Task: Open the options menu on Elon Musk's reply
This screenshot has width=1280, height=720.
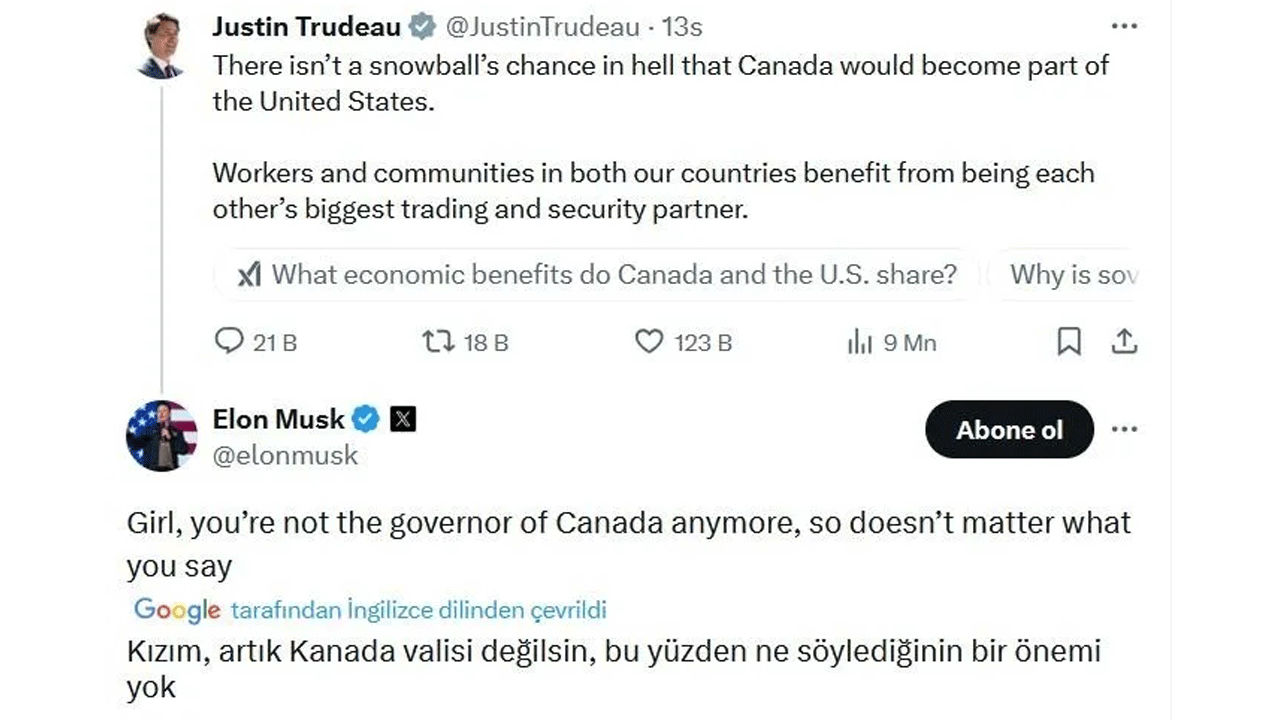Action: pyautogui.click(x=1124, y=429)
